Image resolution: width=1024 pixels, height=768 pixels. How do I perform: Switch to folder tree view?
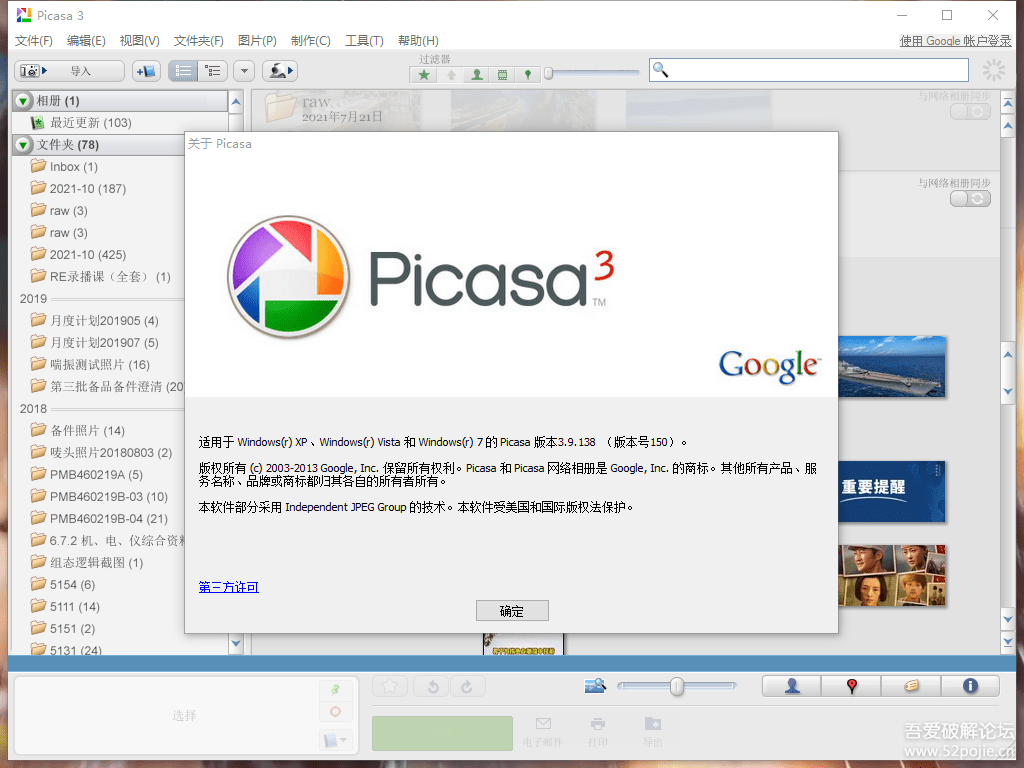click(213, 71)
